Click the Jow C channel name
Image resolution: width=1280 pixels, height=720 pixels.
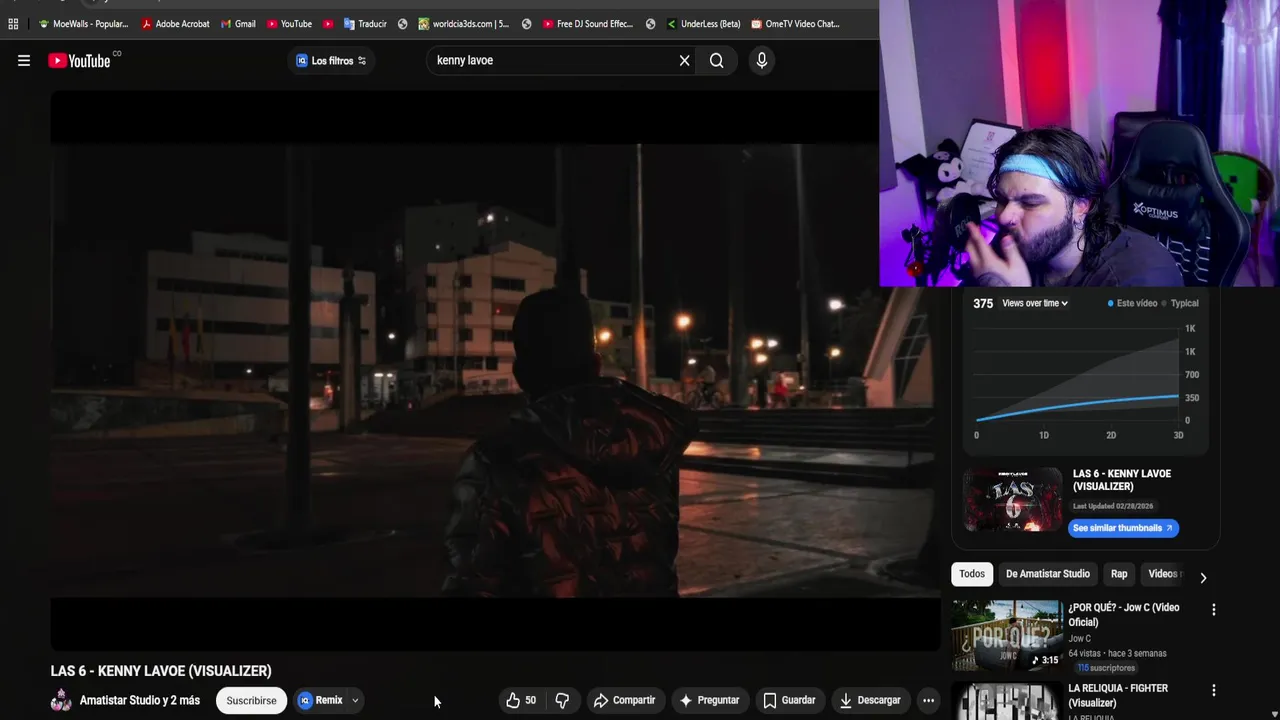pyautogui.click(x=1079, y=639)
